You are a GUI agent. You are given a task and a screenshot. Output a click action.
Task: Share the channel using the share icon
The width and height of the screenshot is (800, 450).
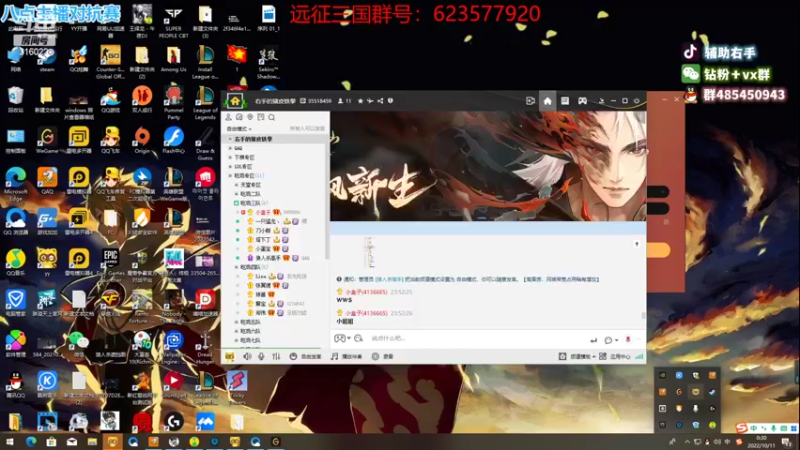380,101
